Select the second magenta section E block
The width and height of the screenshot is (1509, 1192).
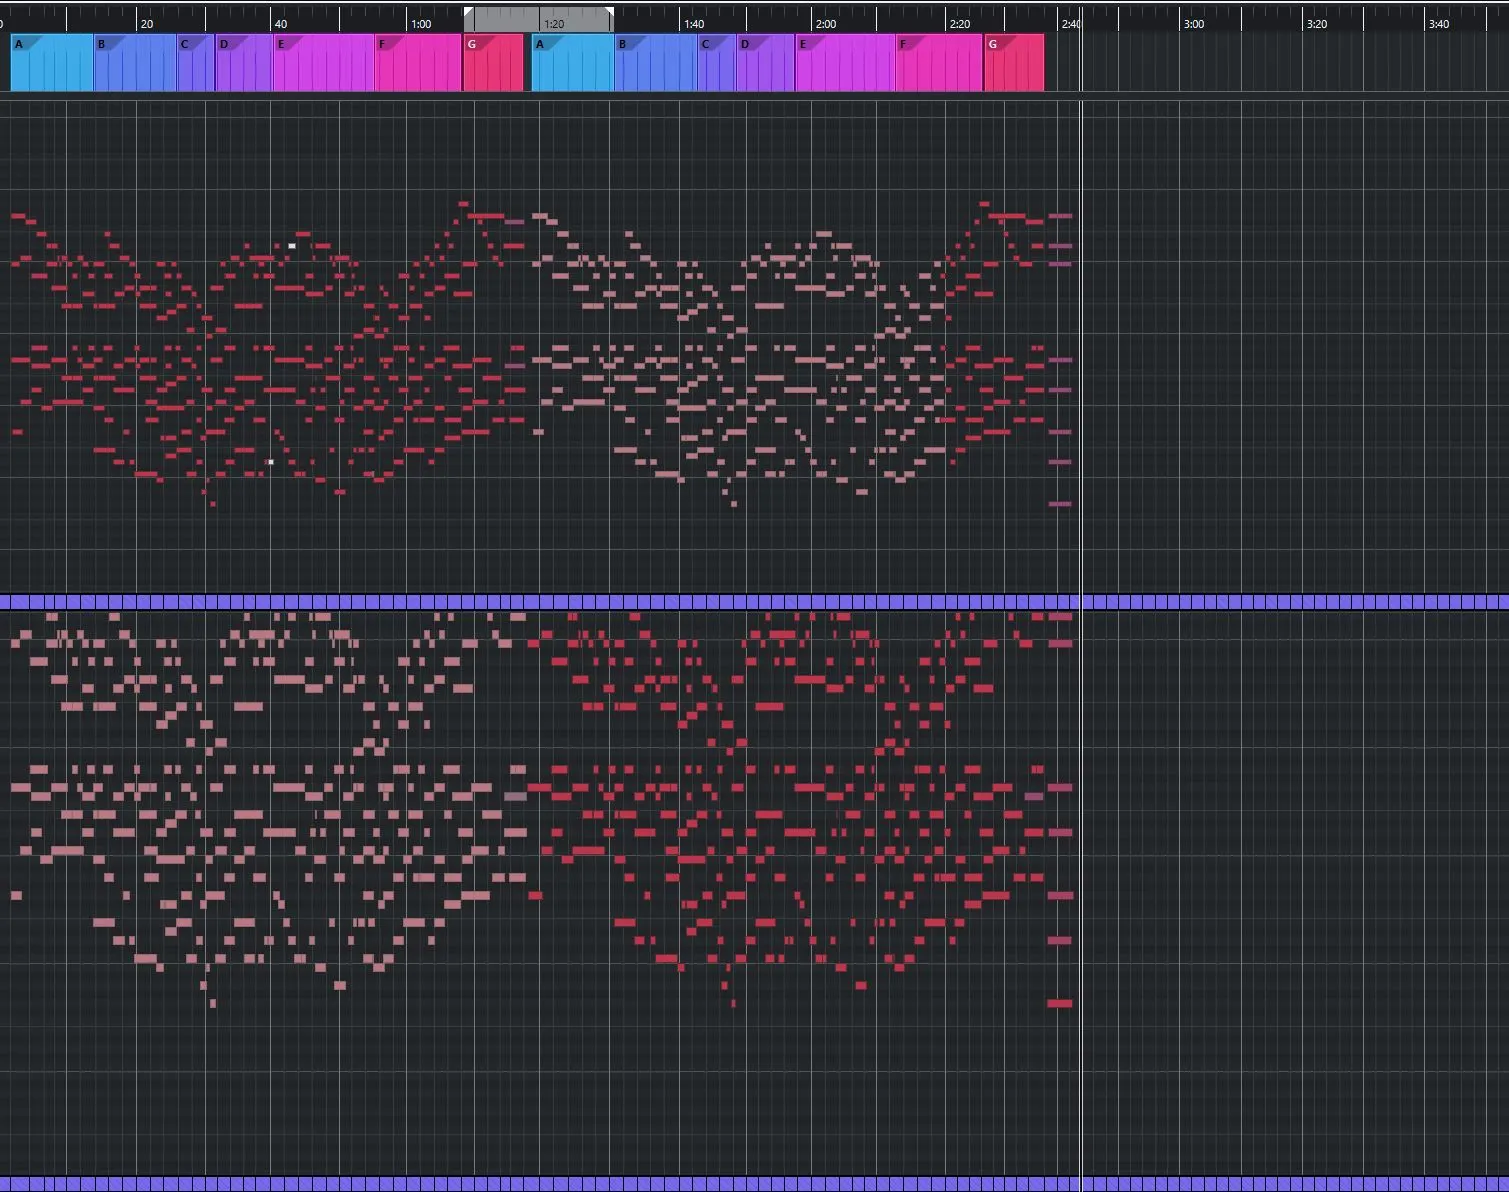coord(845,63)
